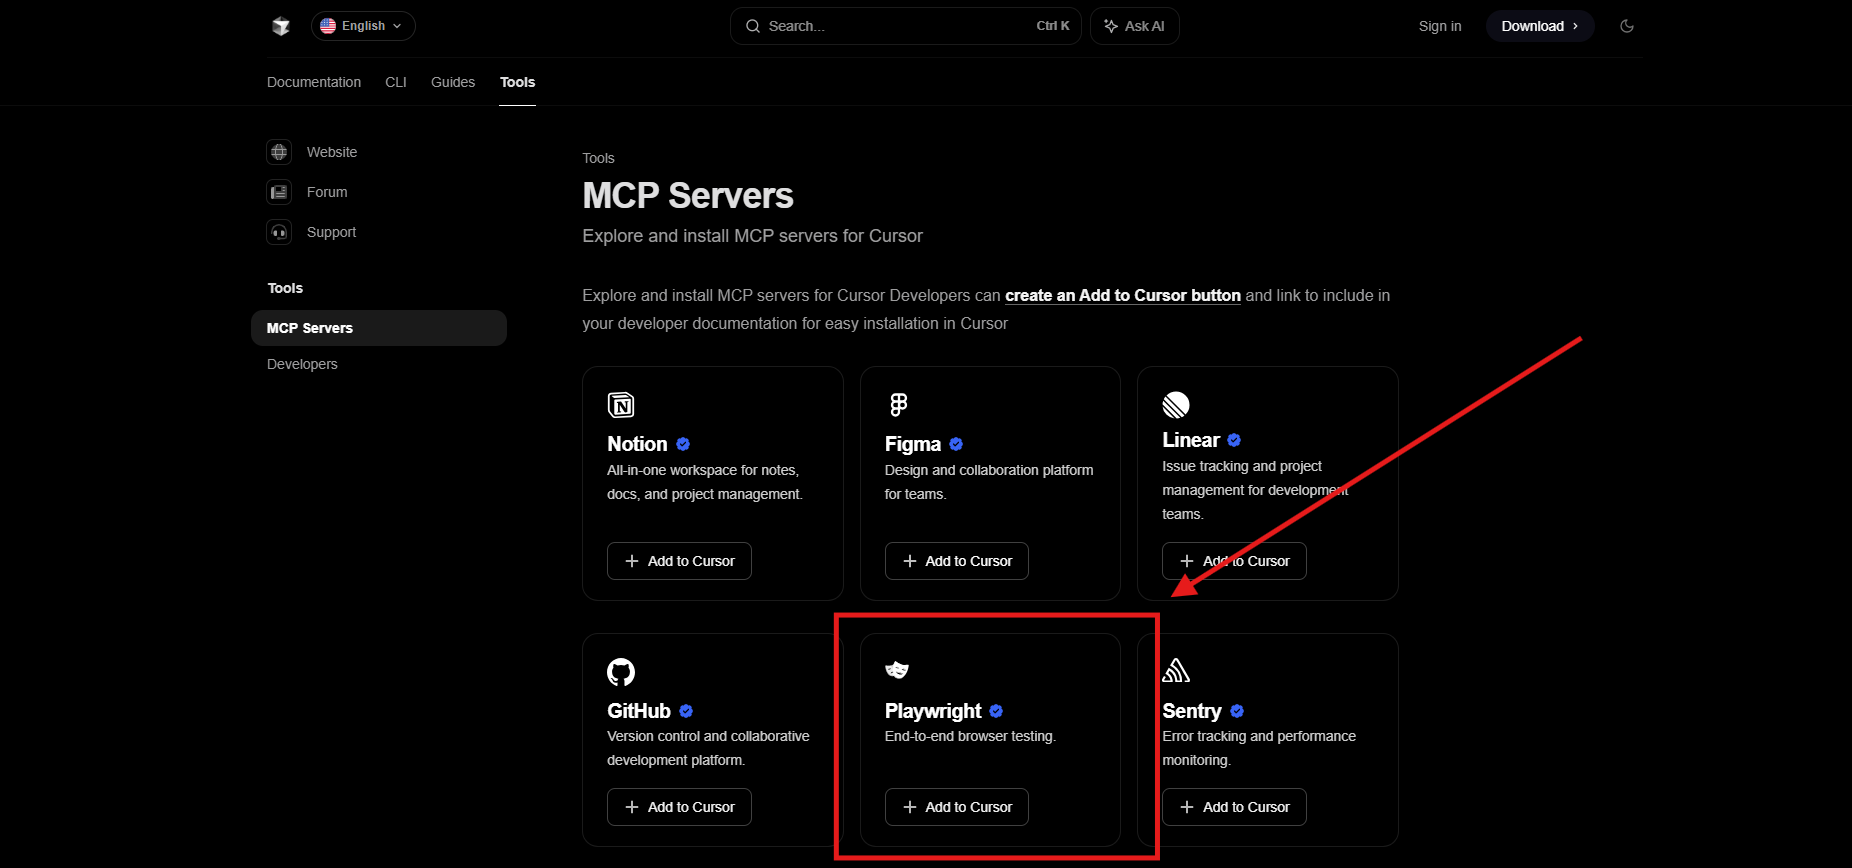Viewport: 1852px width, 868px height.
Task: Click the US flag icon
Action: (328, 26)
